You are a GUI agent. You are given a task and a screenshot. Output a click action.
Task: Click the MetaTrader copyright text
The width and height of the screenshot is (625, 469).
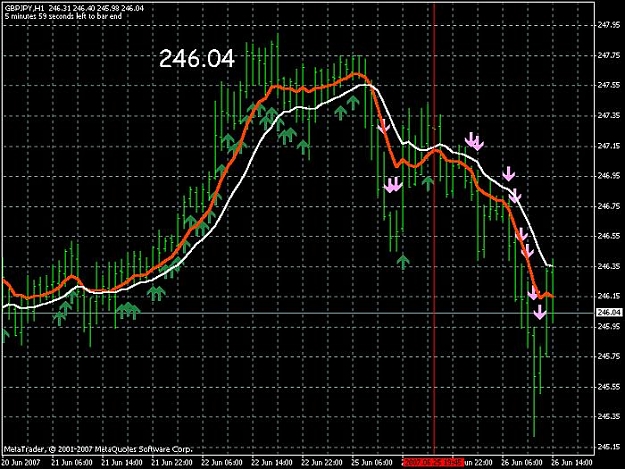pos(98,449)
